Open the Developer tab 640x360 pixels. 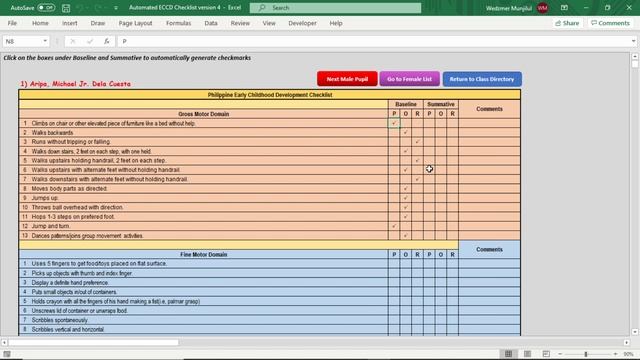click(x=302, y=23)
